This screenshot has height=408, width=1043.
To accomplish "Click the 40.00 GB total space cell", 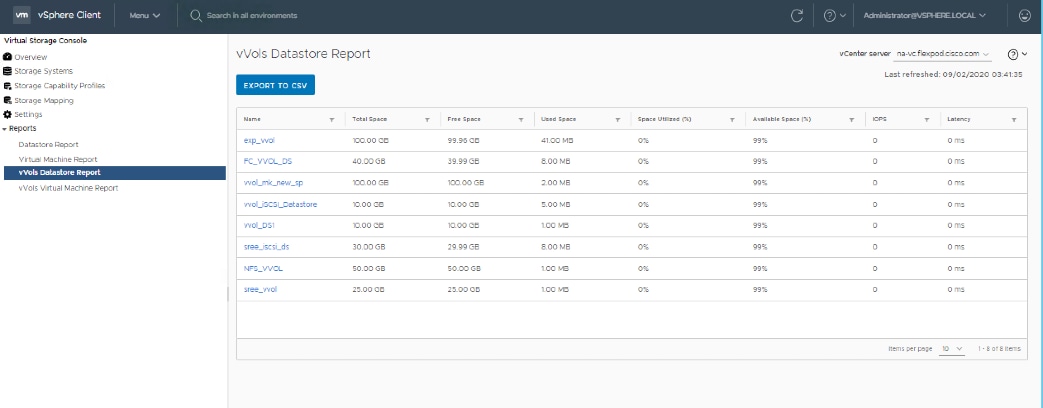I will pos(368,162).
